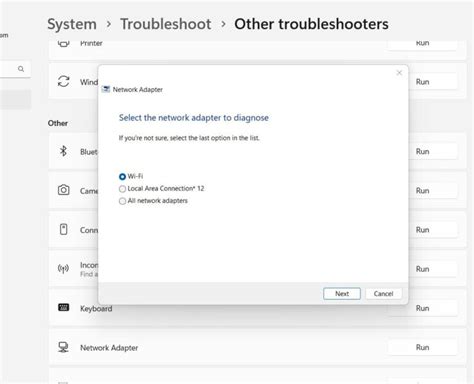Click the Network Adapter monitor icon
Image resolution: width=474 pixels, height=384 pixels.
(x=63, y=347)
